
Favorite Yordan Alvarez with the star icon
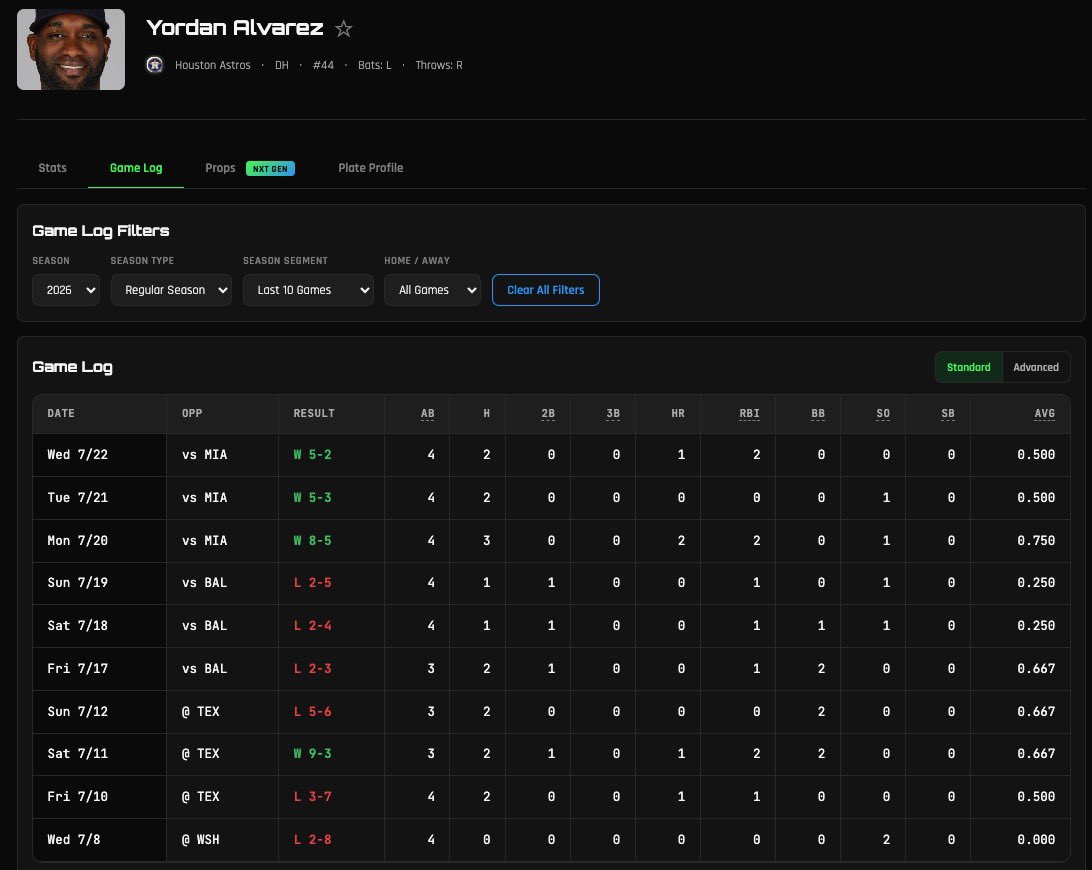tap(343, 29)
